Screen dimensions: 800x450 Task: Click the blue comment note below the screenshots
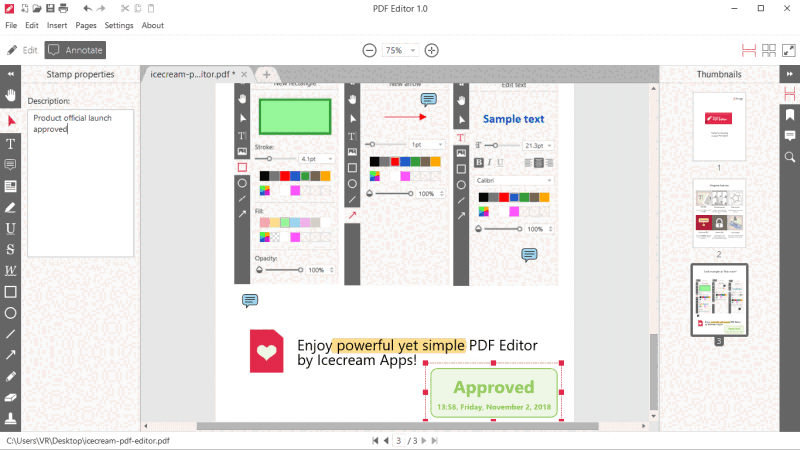(x=249, y=301)
